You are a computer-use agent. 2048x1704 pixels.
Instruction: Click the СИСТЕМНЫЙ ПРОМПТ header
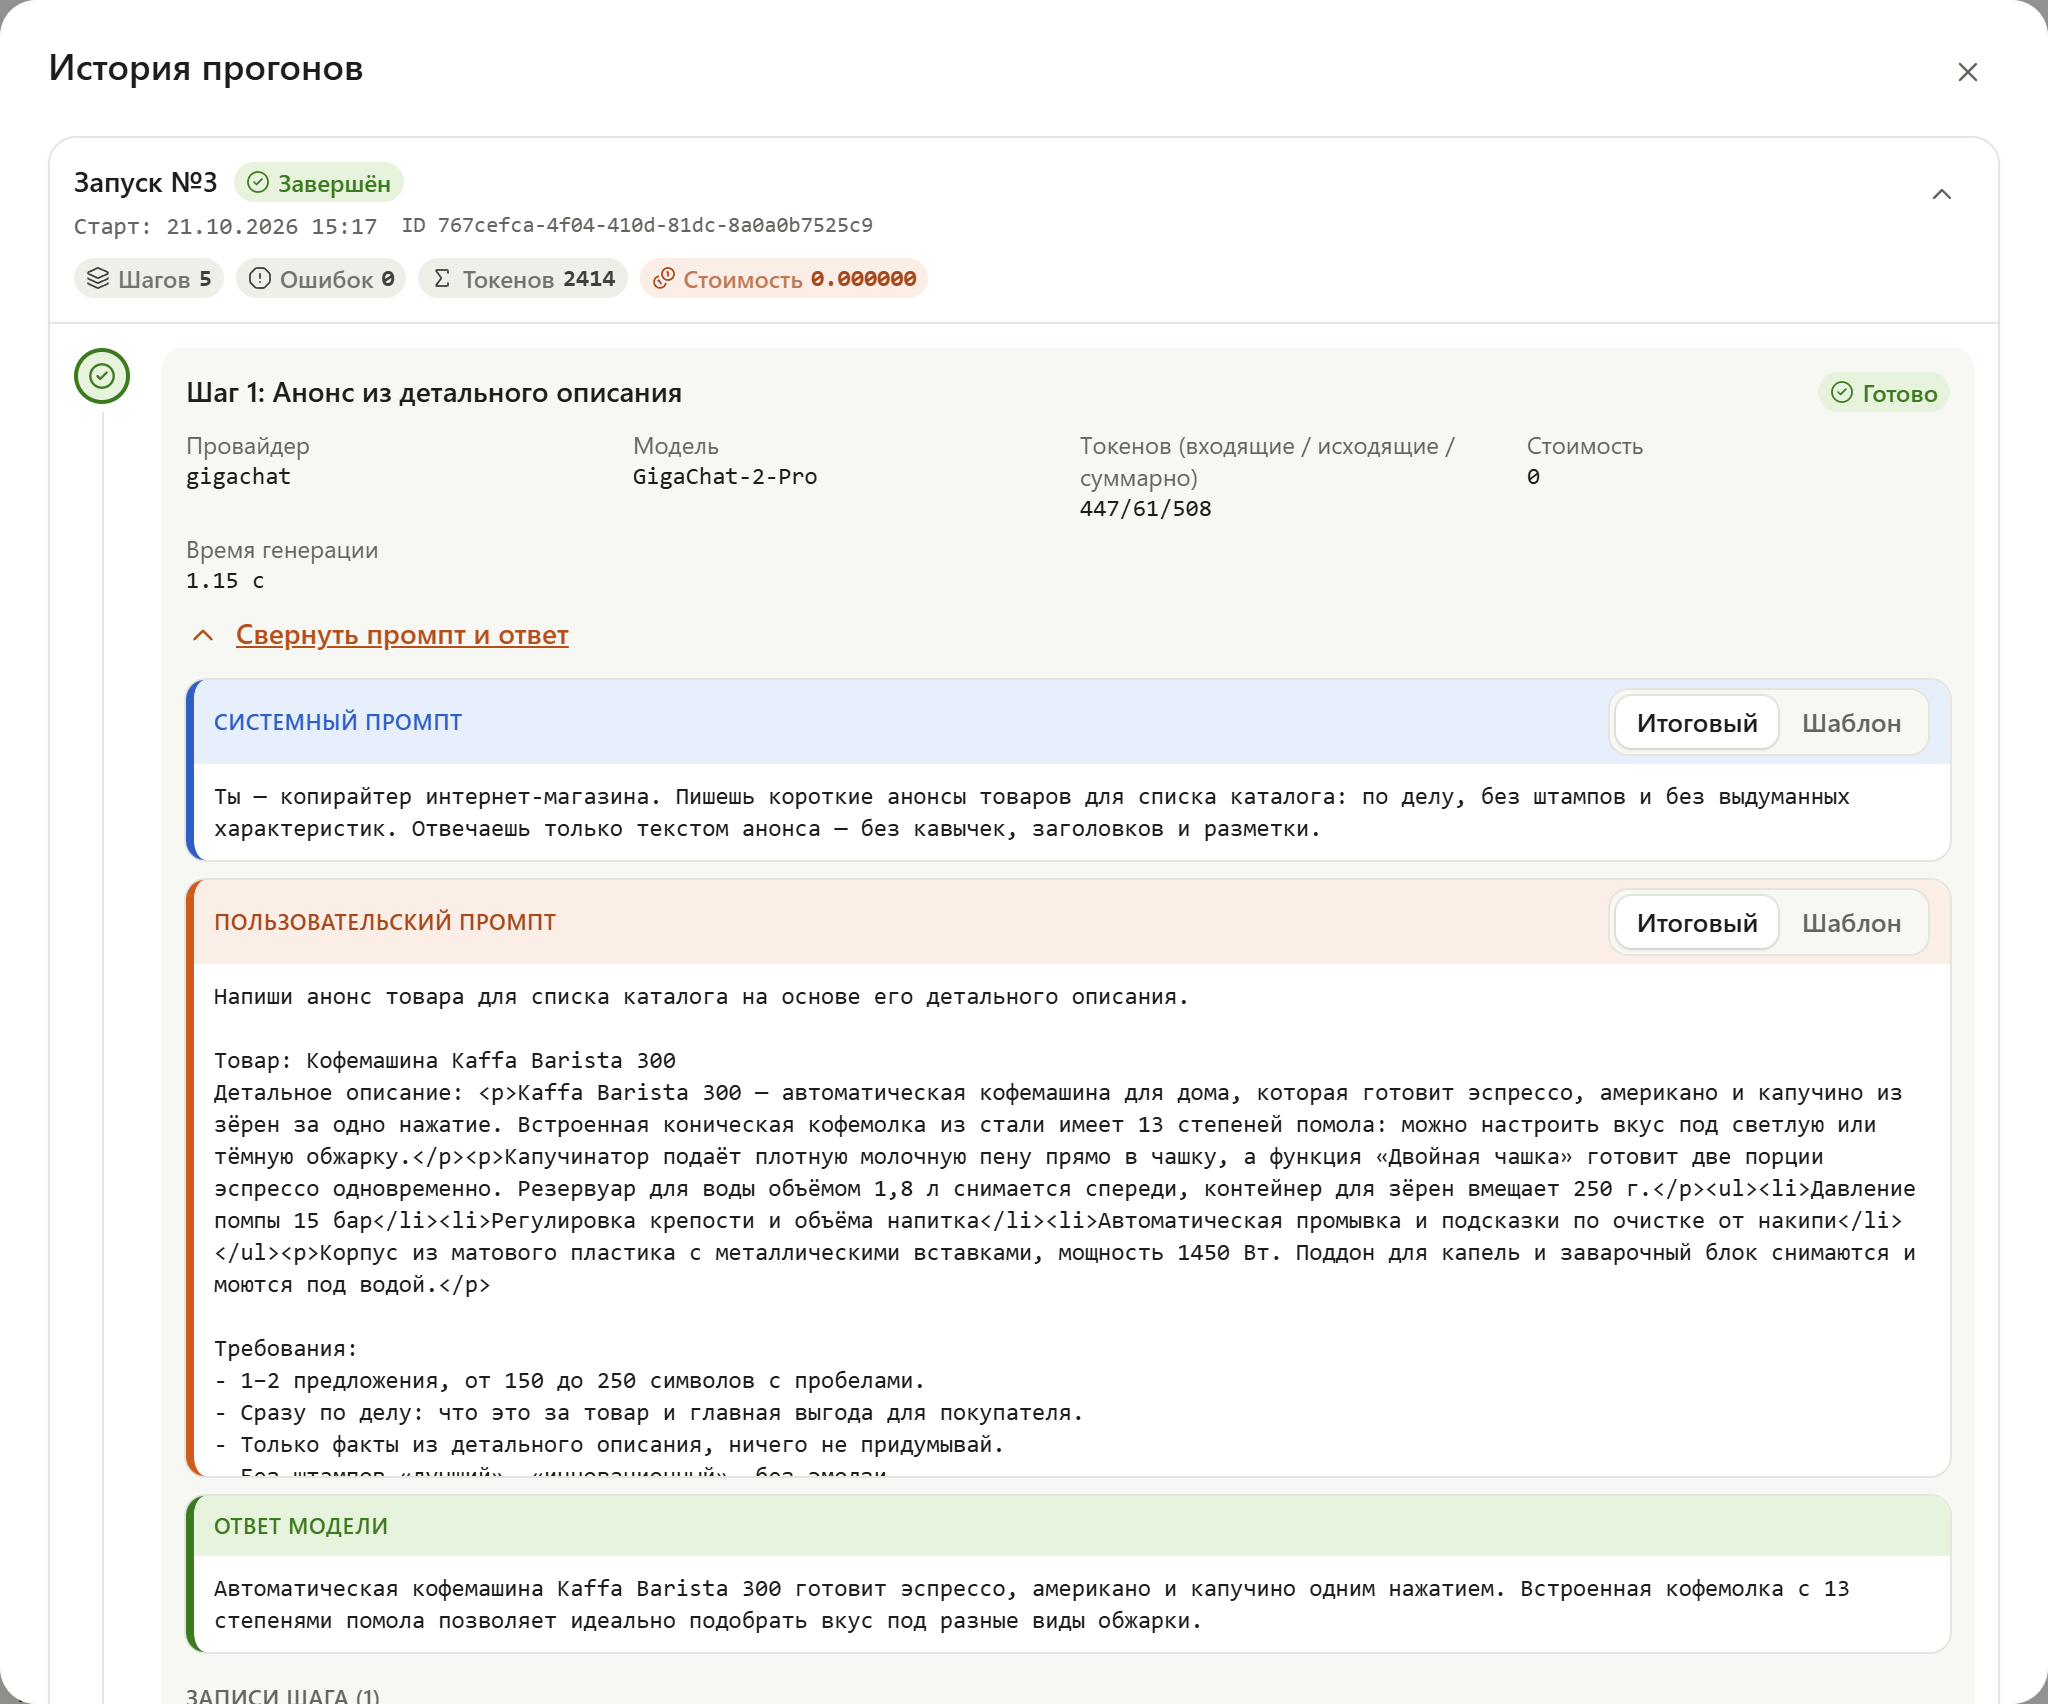click(338, 722)
